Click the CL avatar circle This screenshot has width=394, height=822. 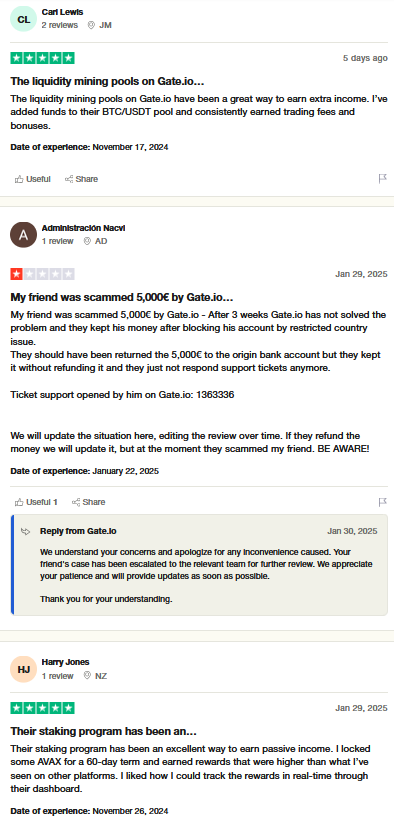tap(24, 19)
